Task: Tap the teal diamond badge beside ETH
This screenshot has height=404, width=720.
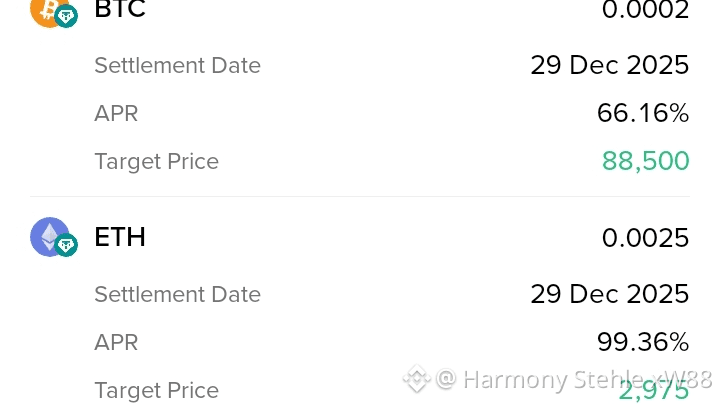Action: (66, 245)
